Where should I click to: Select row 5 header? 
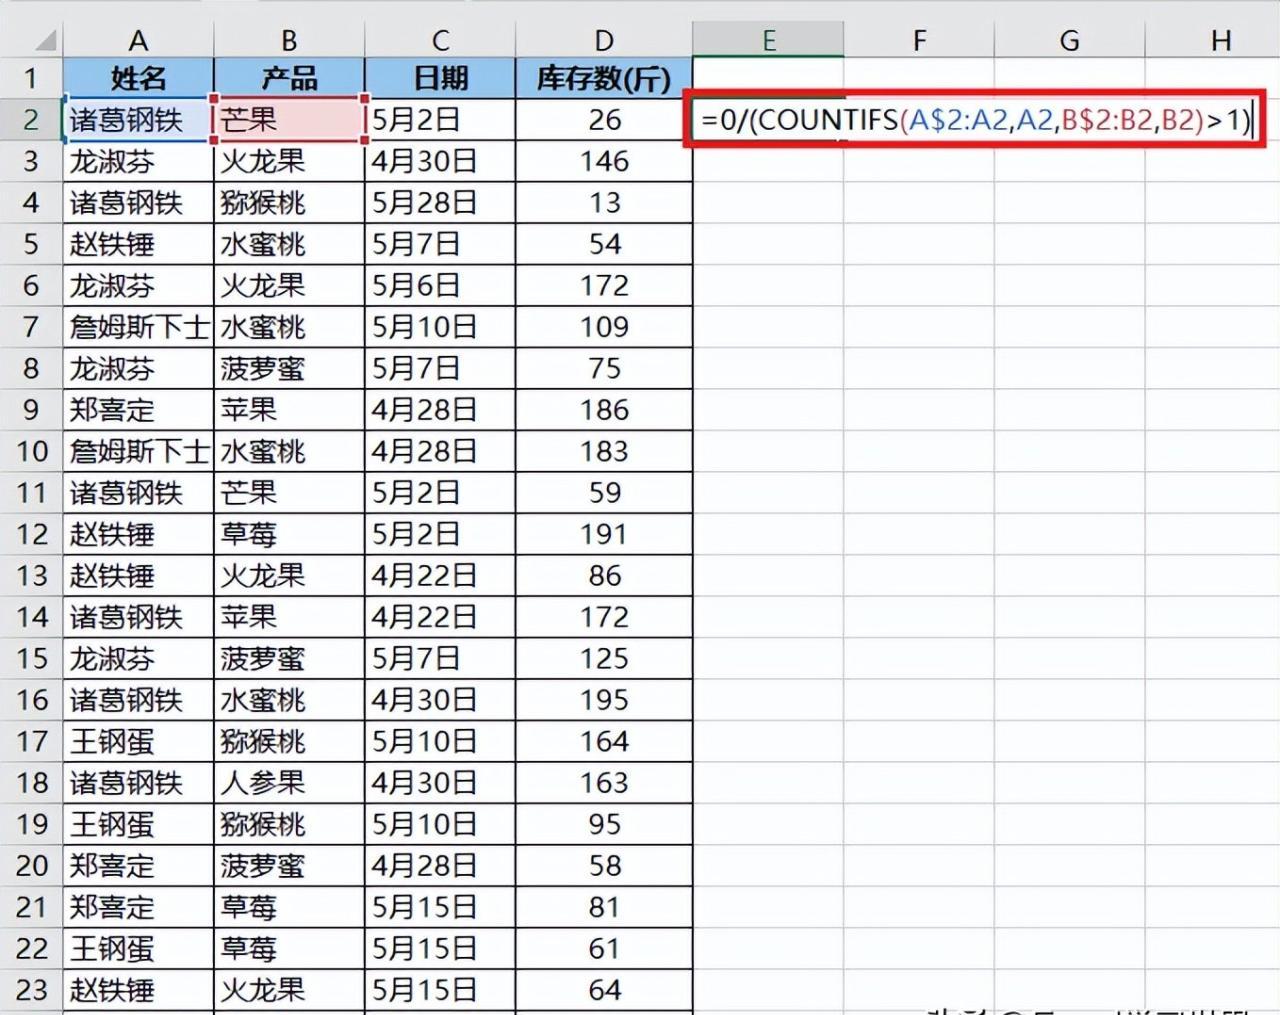point(31,244)
